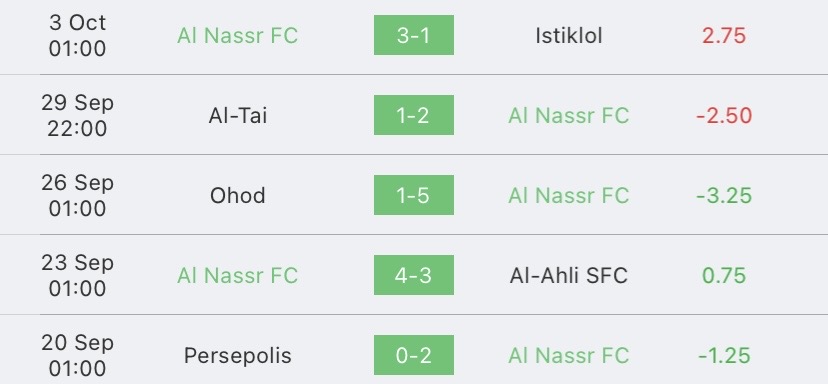Select Al Nassr FC in the 20 Sep row
The image size is (828, 384).
pos(569,355)
